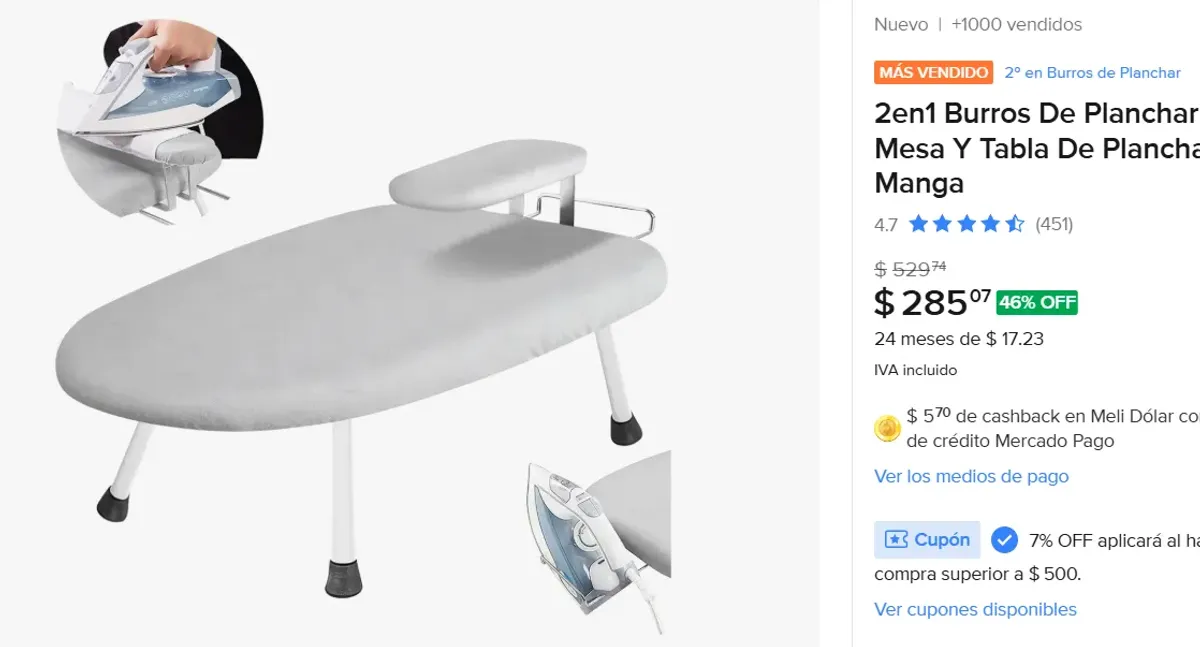Click the third blue rating star
The width and height of the screenshot is (1200, 647).
pyautogui.click(x=966, y=224)
